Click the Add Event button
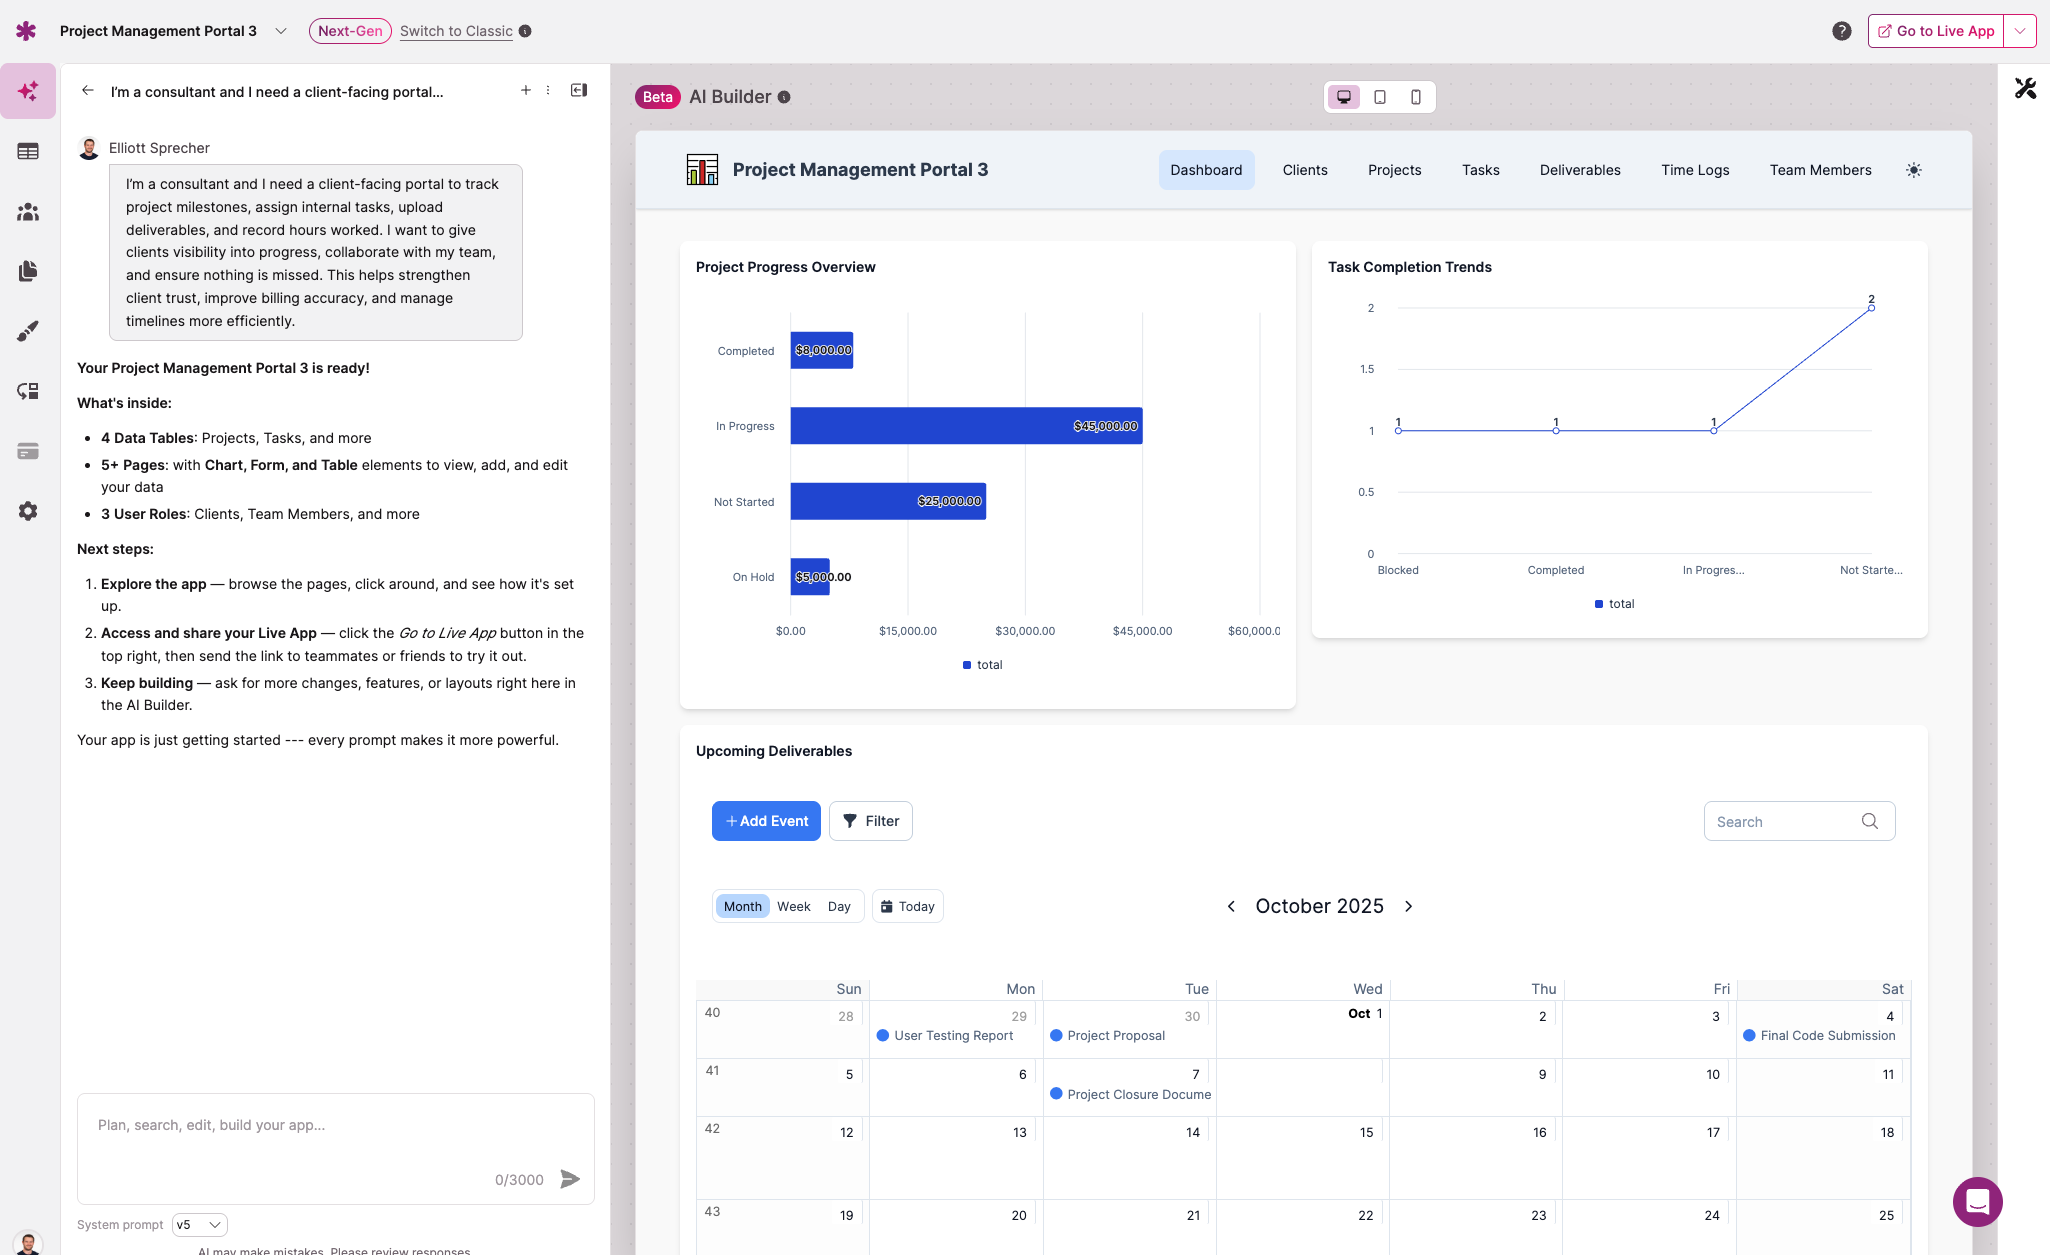 click(766, 821)
